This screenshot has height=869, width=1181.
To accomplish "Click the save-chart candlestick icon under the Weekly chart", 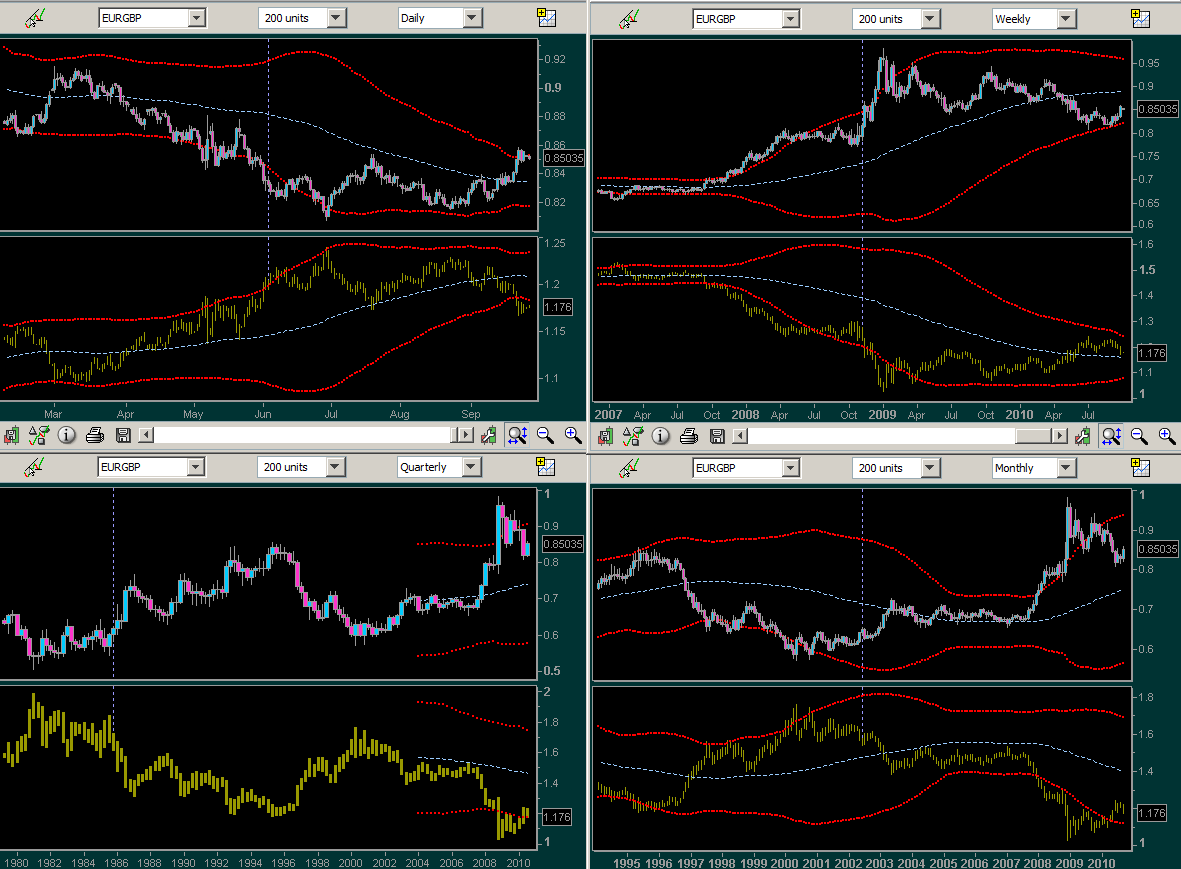I will (x=605, y=436).
